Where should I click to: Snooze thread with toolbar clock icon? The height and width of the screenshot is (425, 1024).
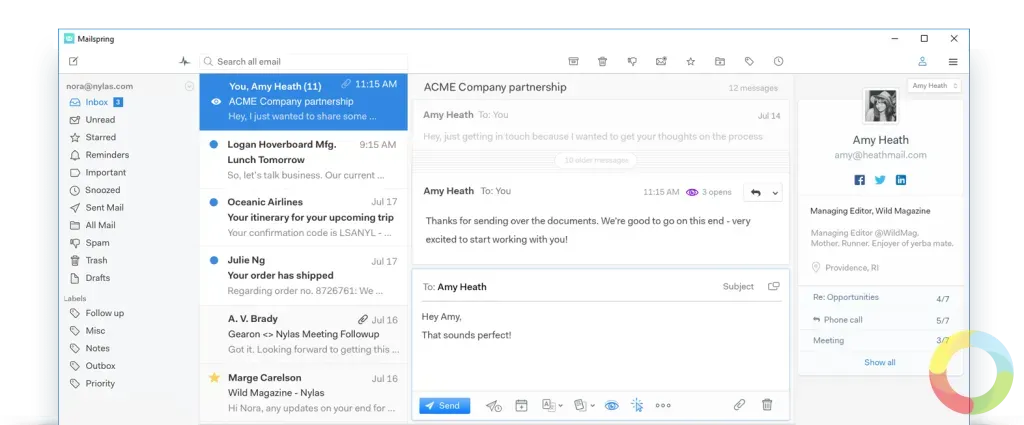pyautogui.click(x=778, y=61)
